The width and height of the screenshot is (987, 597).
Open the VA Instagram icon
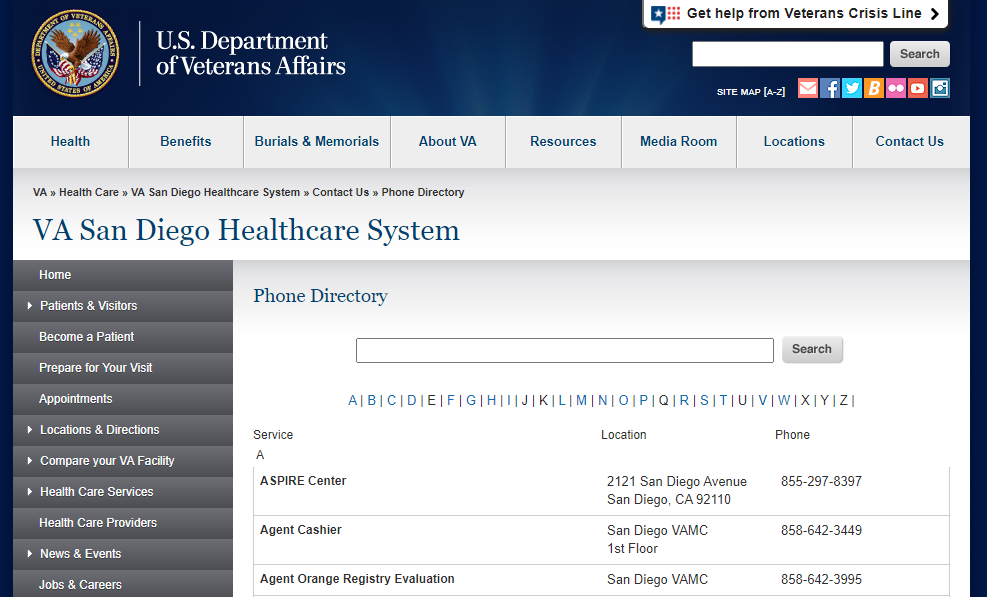click(940, 88)
